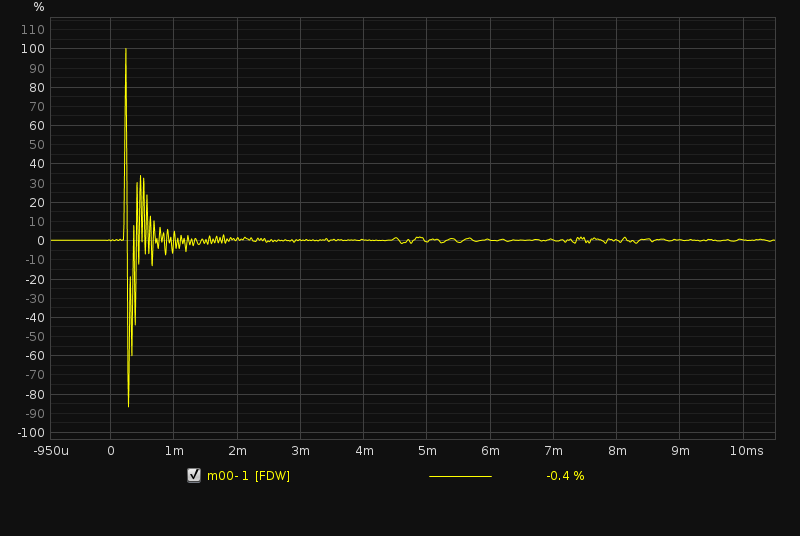800x536 pixels.
Task: Click the yellow trace line sample in the legend
Action: (x=460, y=476)
